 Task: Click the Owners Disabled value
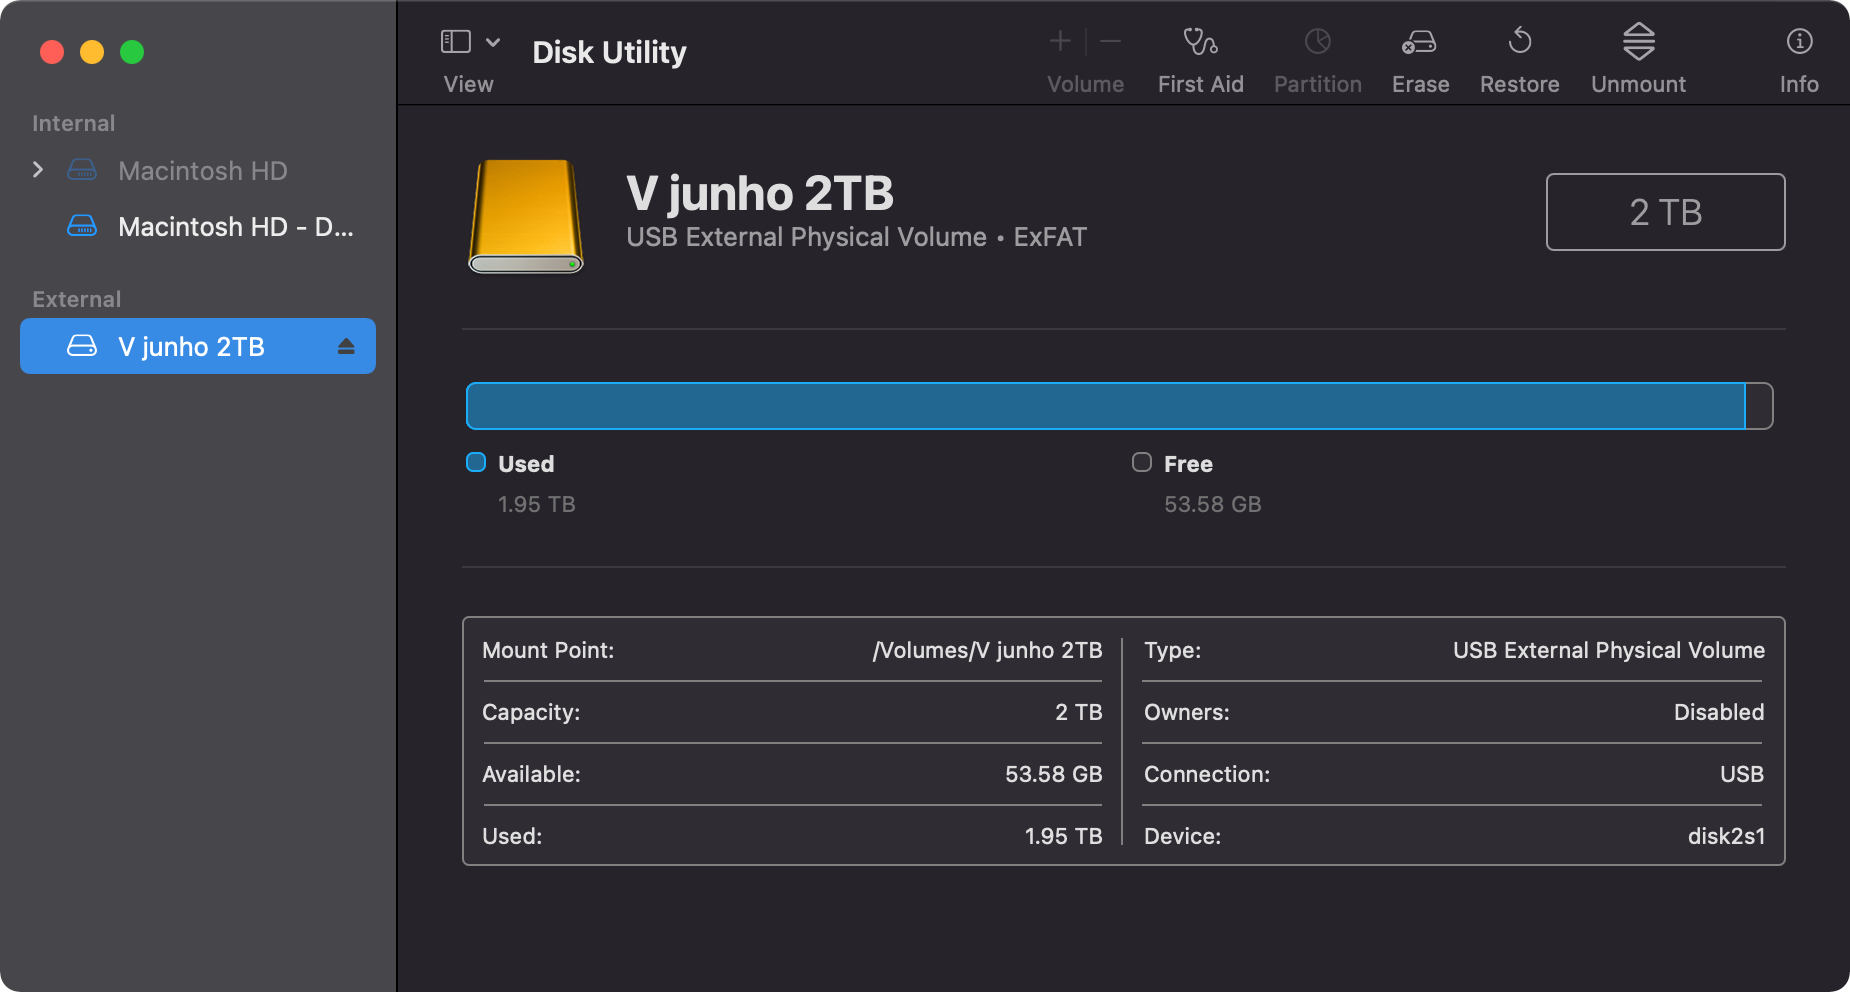[x=1719, y=712]
